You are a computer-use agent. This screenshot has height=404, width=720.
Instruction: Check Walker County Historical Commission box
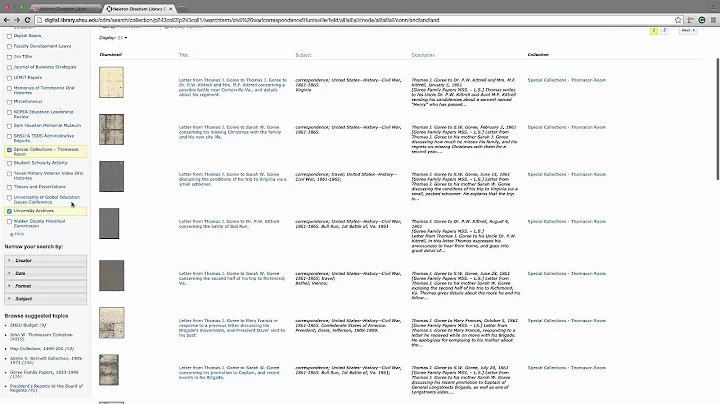(x=9, y=222)
